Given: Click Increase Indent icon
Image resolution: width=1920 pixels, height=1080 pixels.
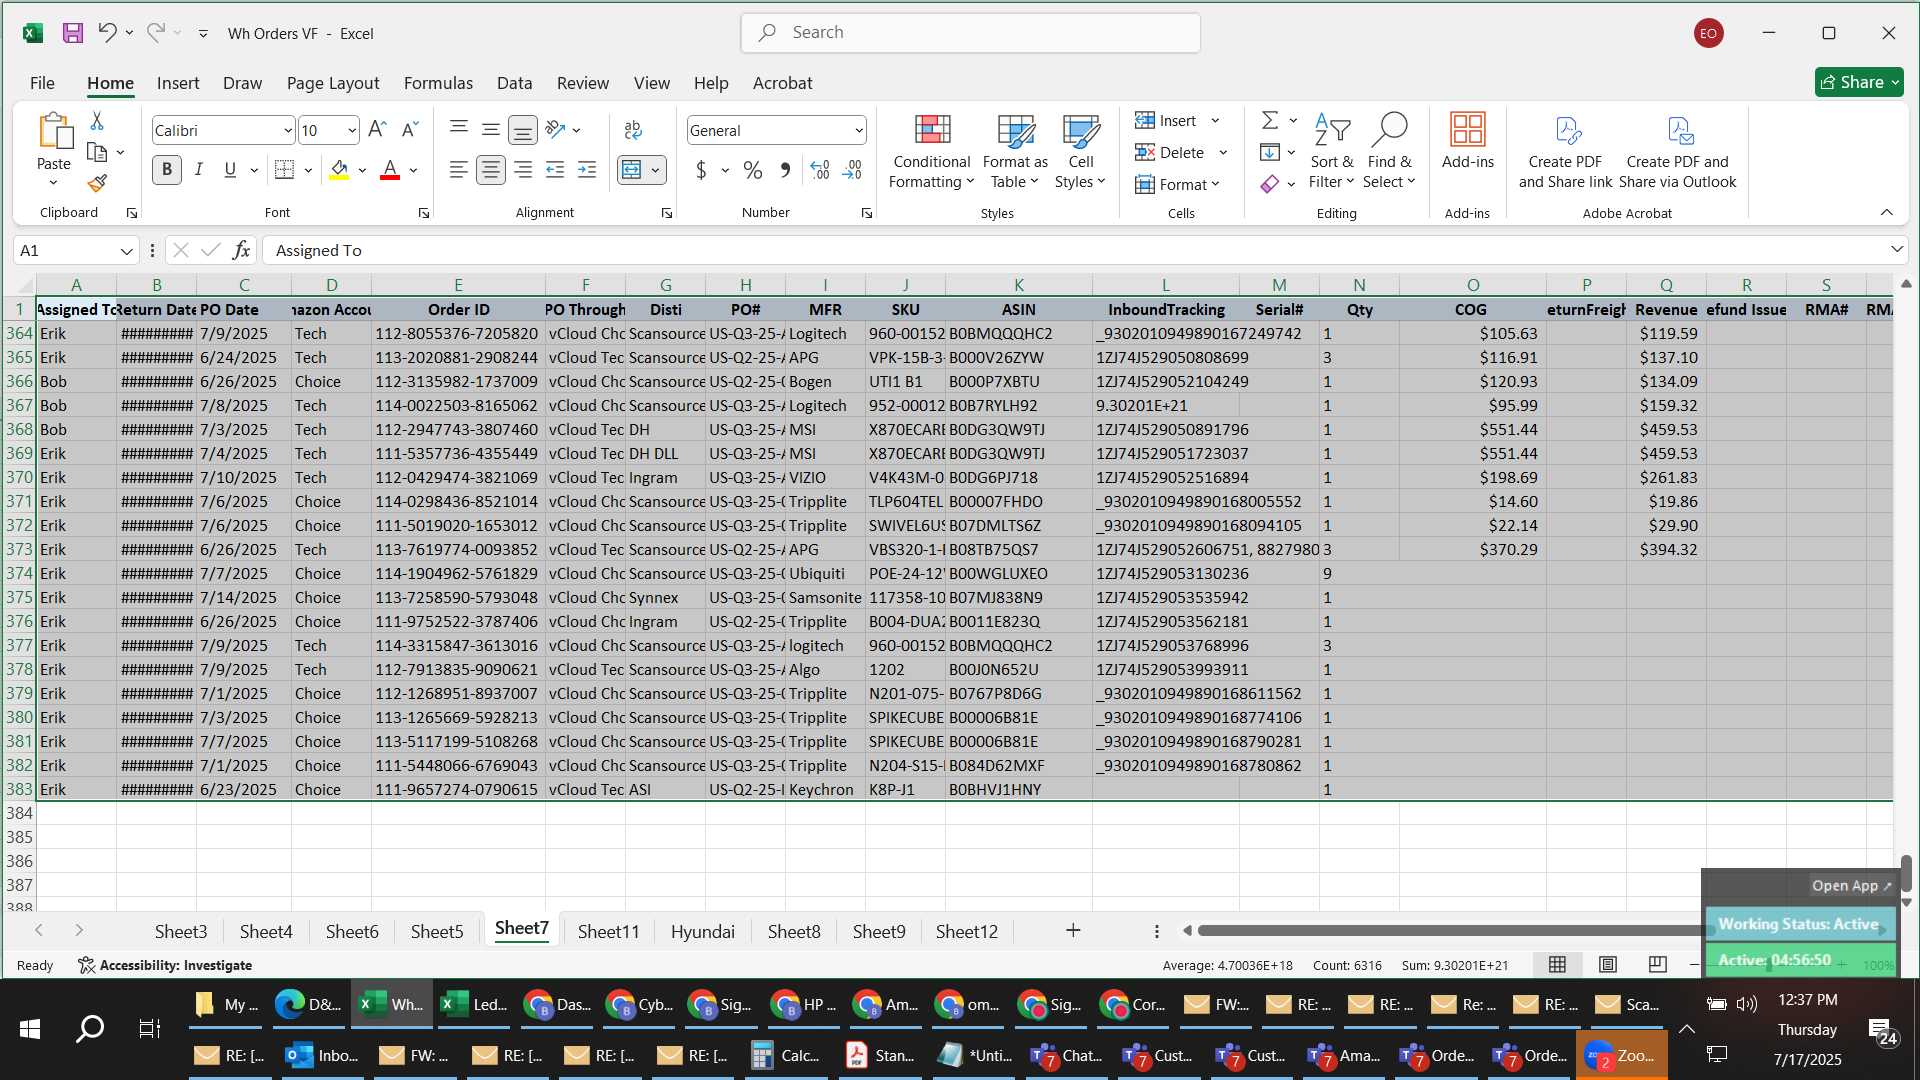Looking at the screenshot, I should point(587,170).
